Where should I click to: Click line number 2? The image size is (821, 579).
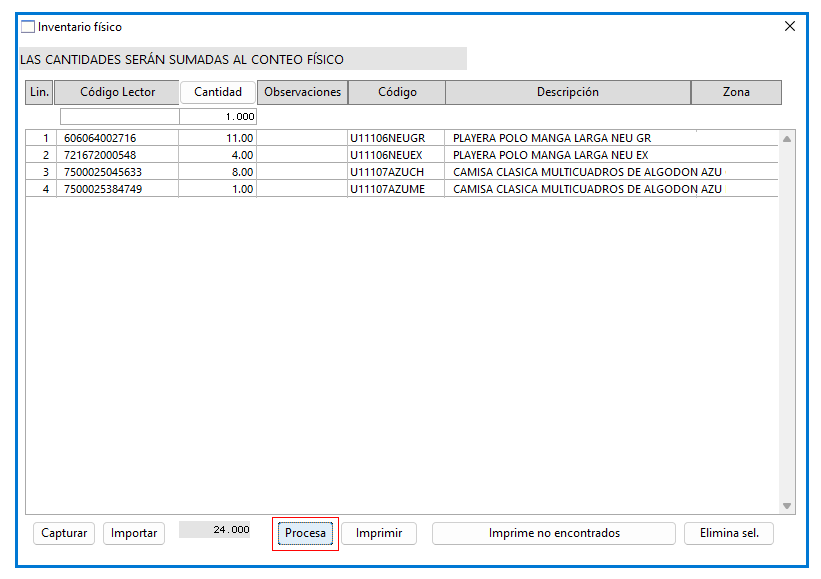[x=46, y=155]
